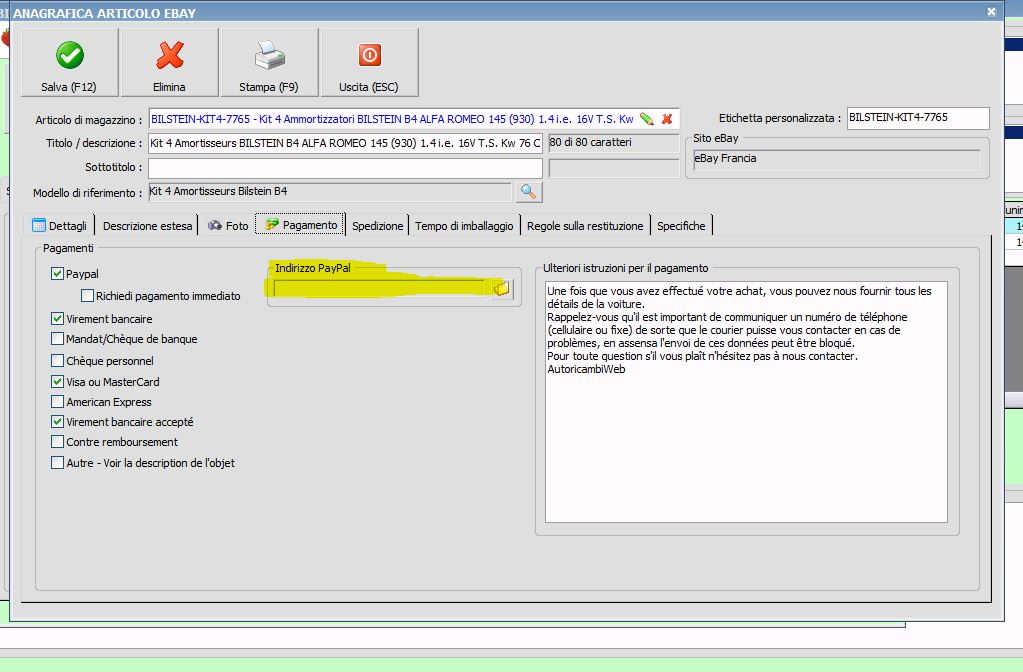Image resolution: width=1023 pixels, height=672 pixels.
Task: Click the Titolo / descrizione field
Action: click(345, 143)
